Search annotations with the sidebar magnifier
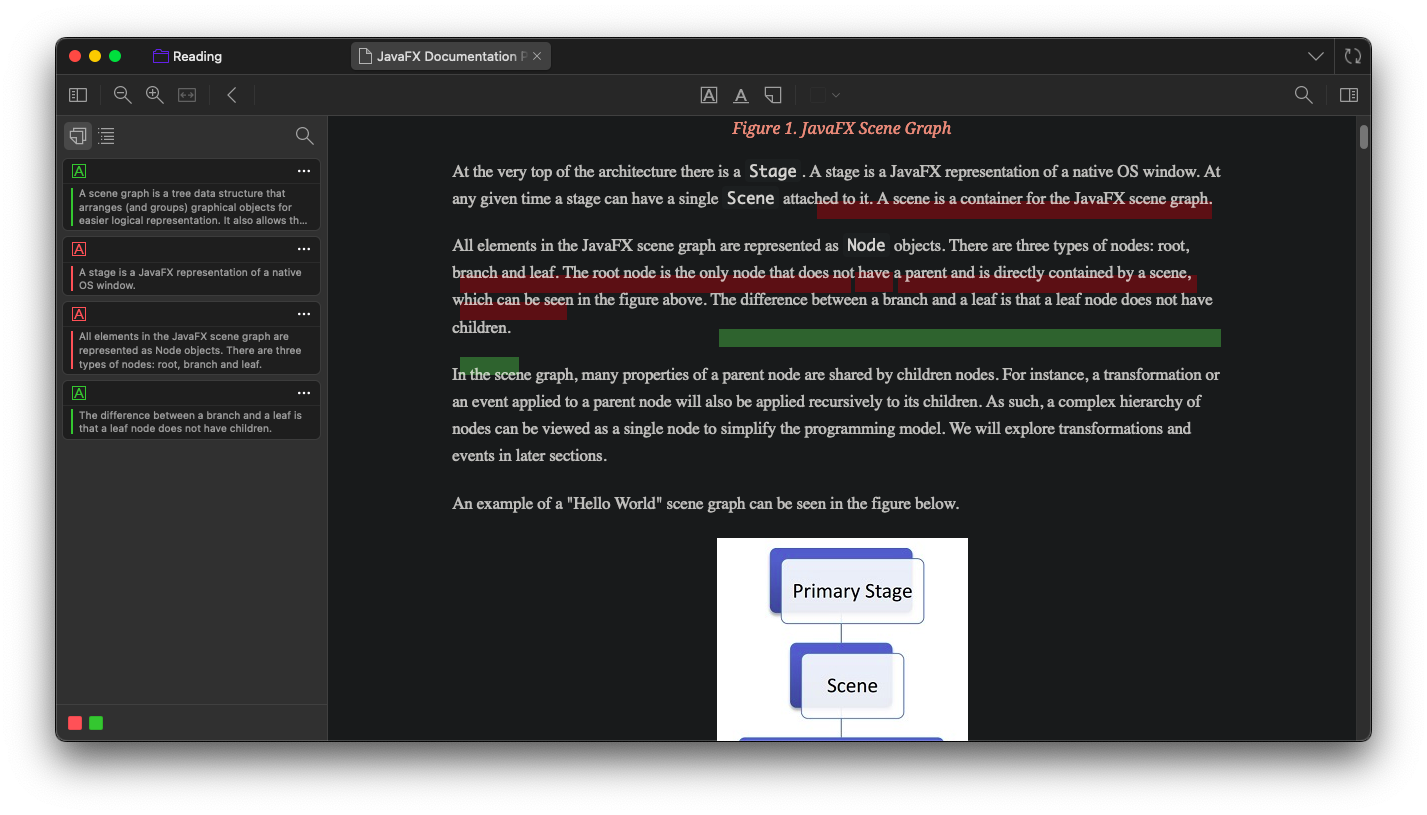The height and width of the screenshot is (815, 1427). coord(305,136)
